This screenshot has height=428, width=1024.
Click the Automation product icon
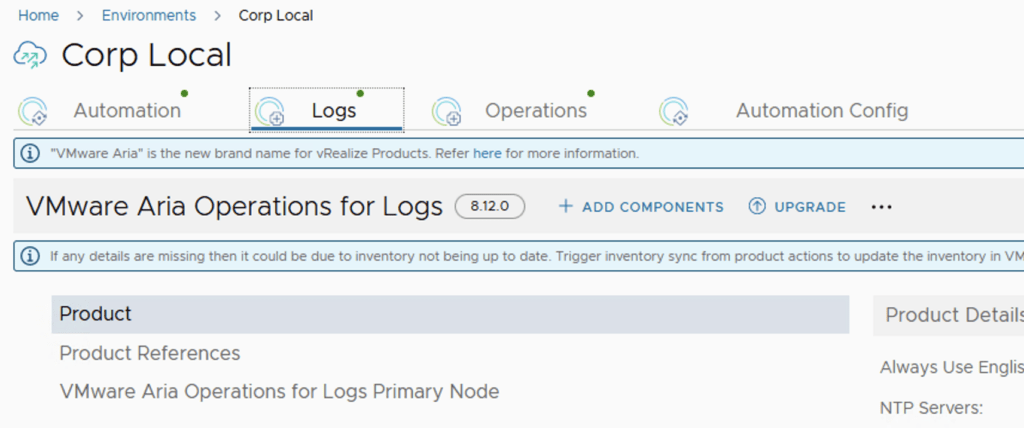[33, 112]
